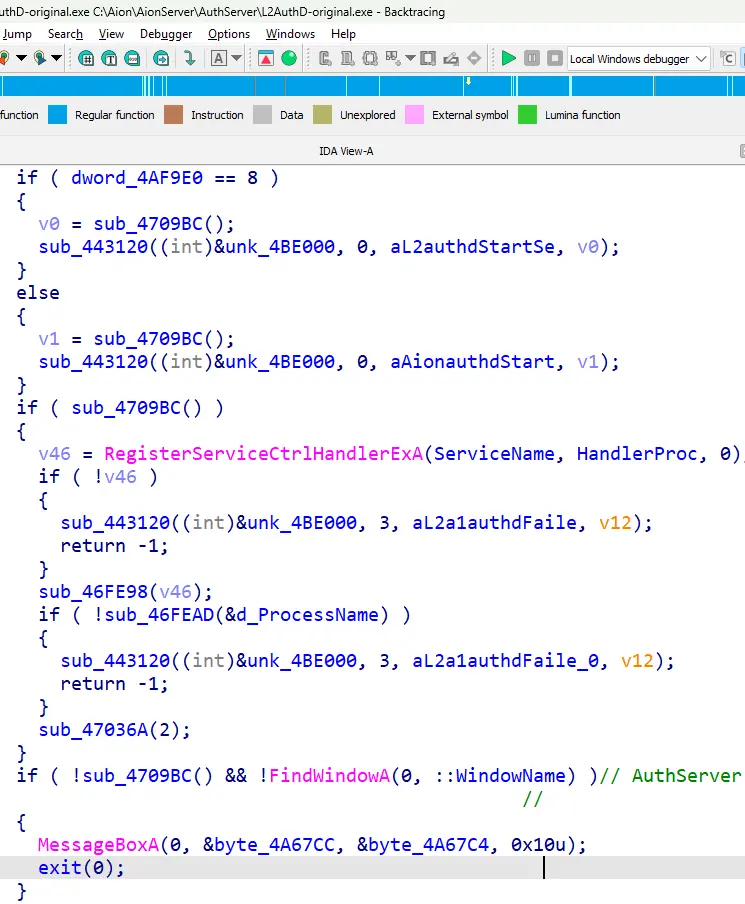Click the External symbol pink legend swatch
This screenshot has width=745, height=904.
pos(414,115)
